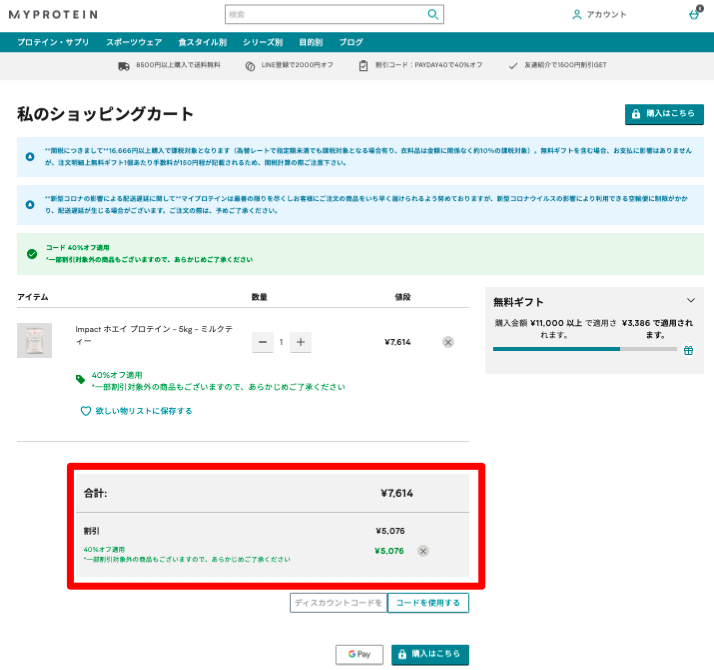Click top 購入はこちら checkout button
The image size is (714, 670).
click(x=664, y=114)
